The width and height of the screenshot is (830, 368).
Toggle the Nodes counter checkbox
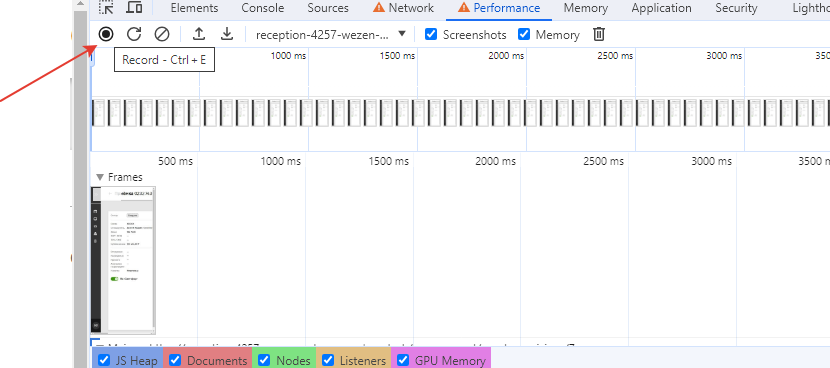264,360
